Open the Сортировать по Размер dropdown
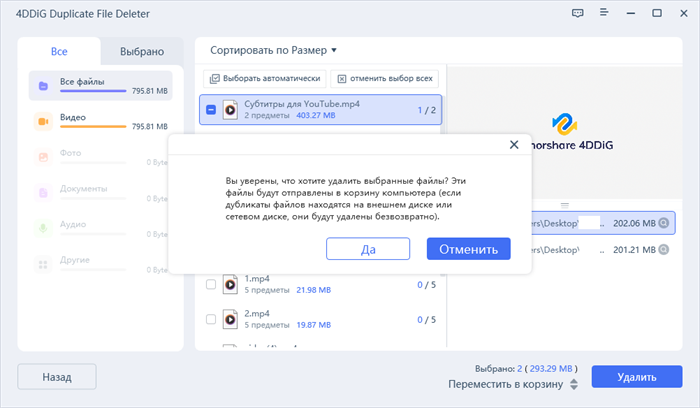The image size is (700, 408). pyautogui.click(x=273, y=50)
